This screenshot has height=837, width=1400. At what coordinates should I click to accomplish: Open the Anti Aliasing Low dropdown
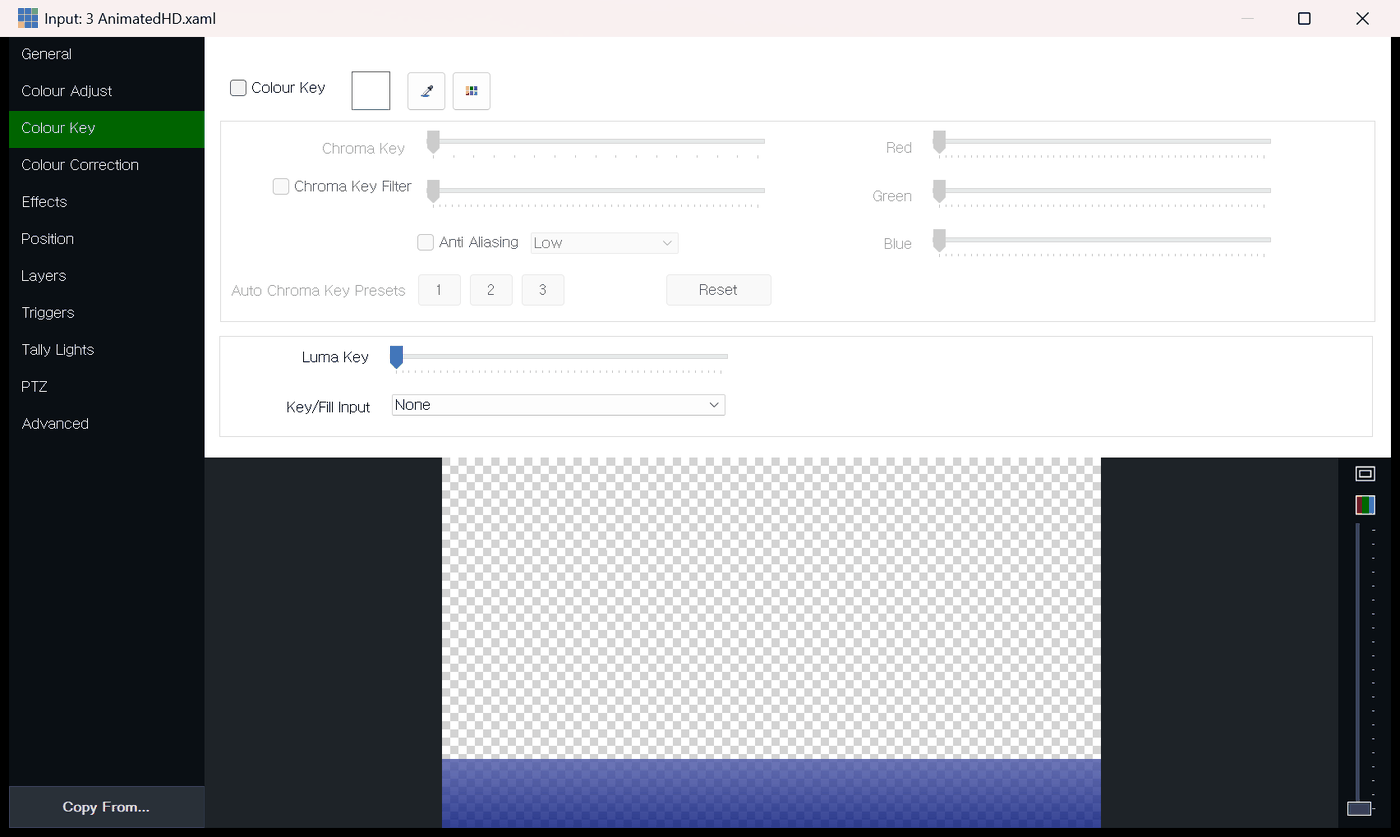click(604, 243)
